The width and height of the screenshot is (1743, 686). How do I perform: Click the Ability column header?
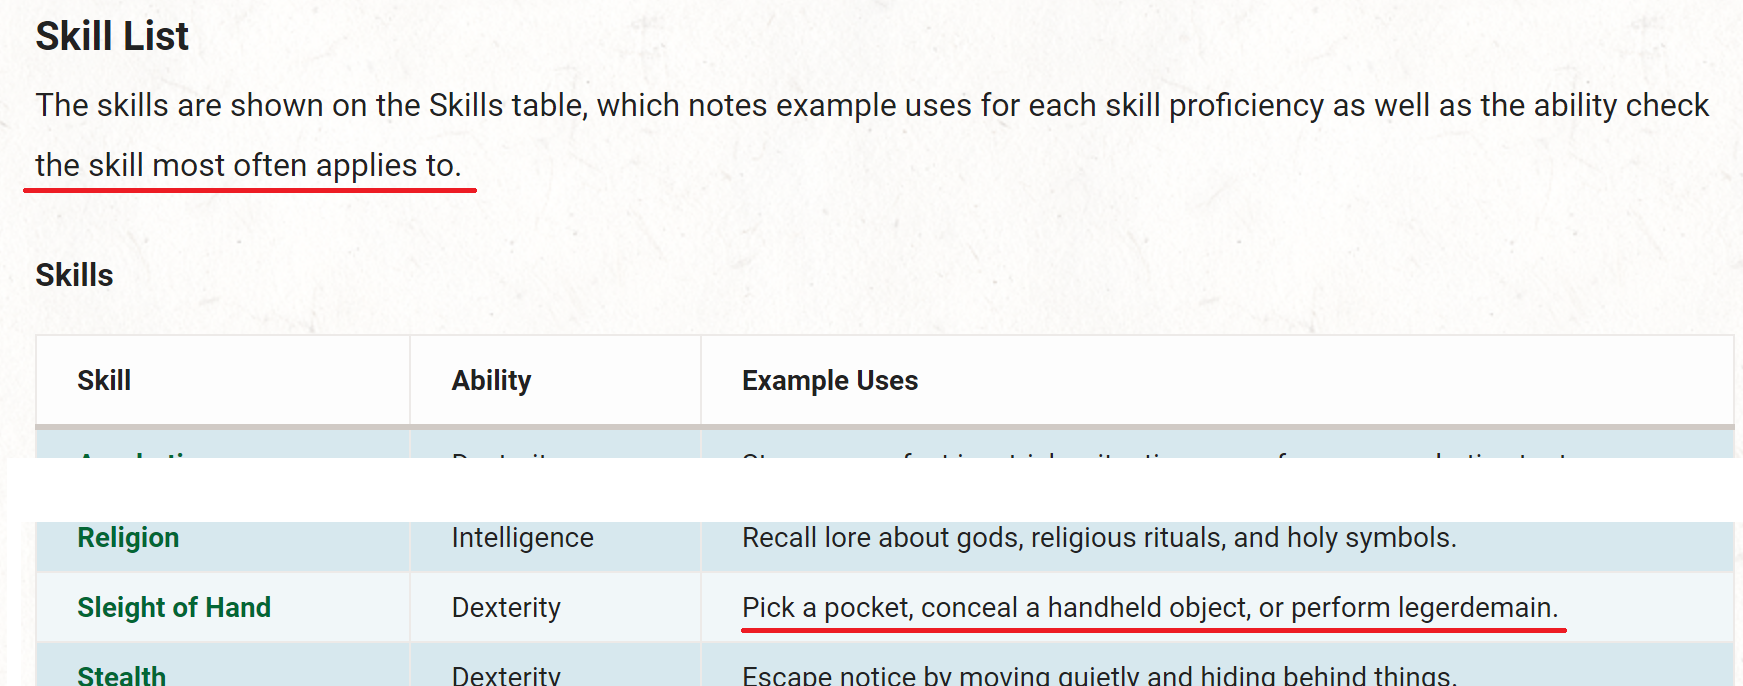(491, 381)
